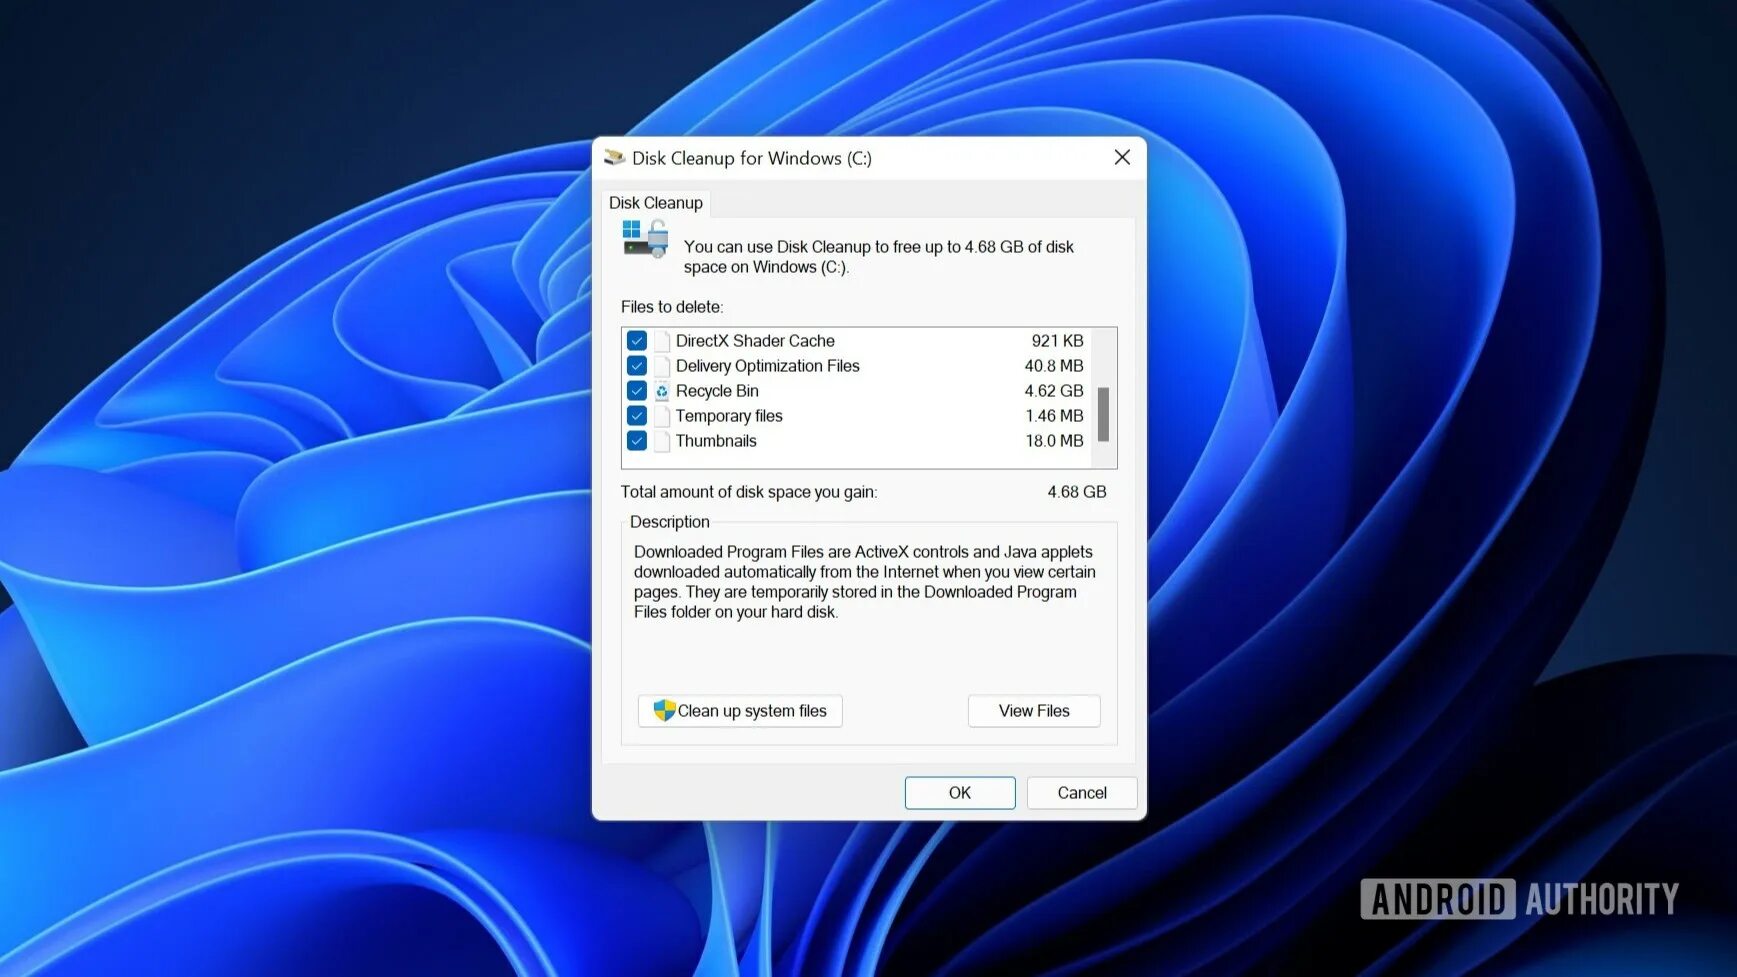
Task: Select the Temporary files row label
Action: 729,416
